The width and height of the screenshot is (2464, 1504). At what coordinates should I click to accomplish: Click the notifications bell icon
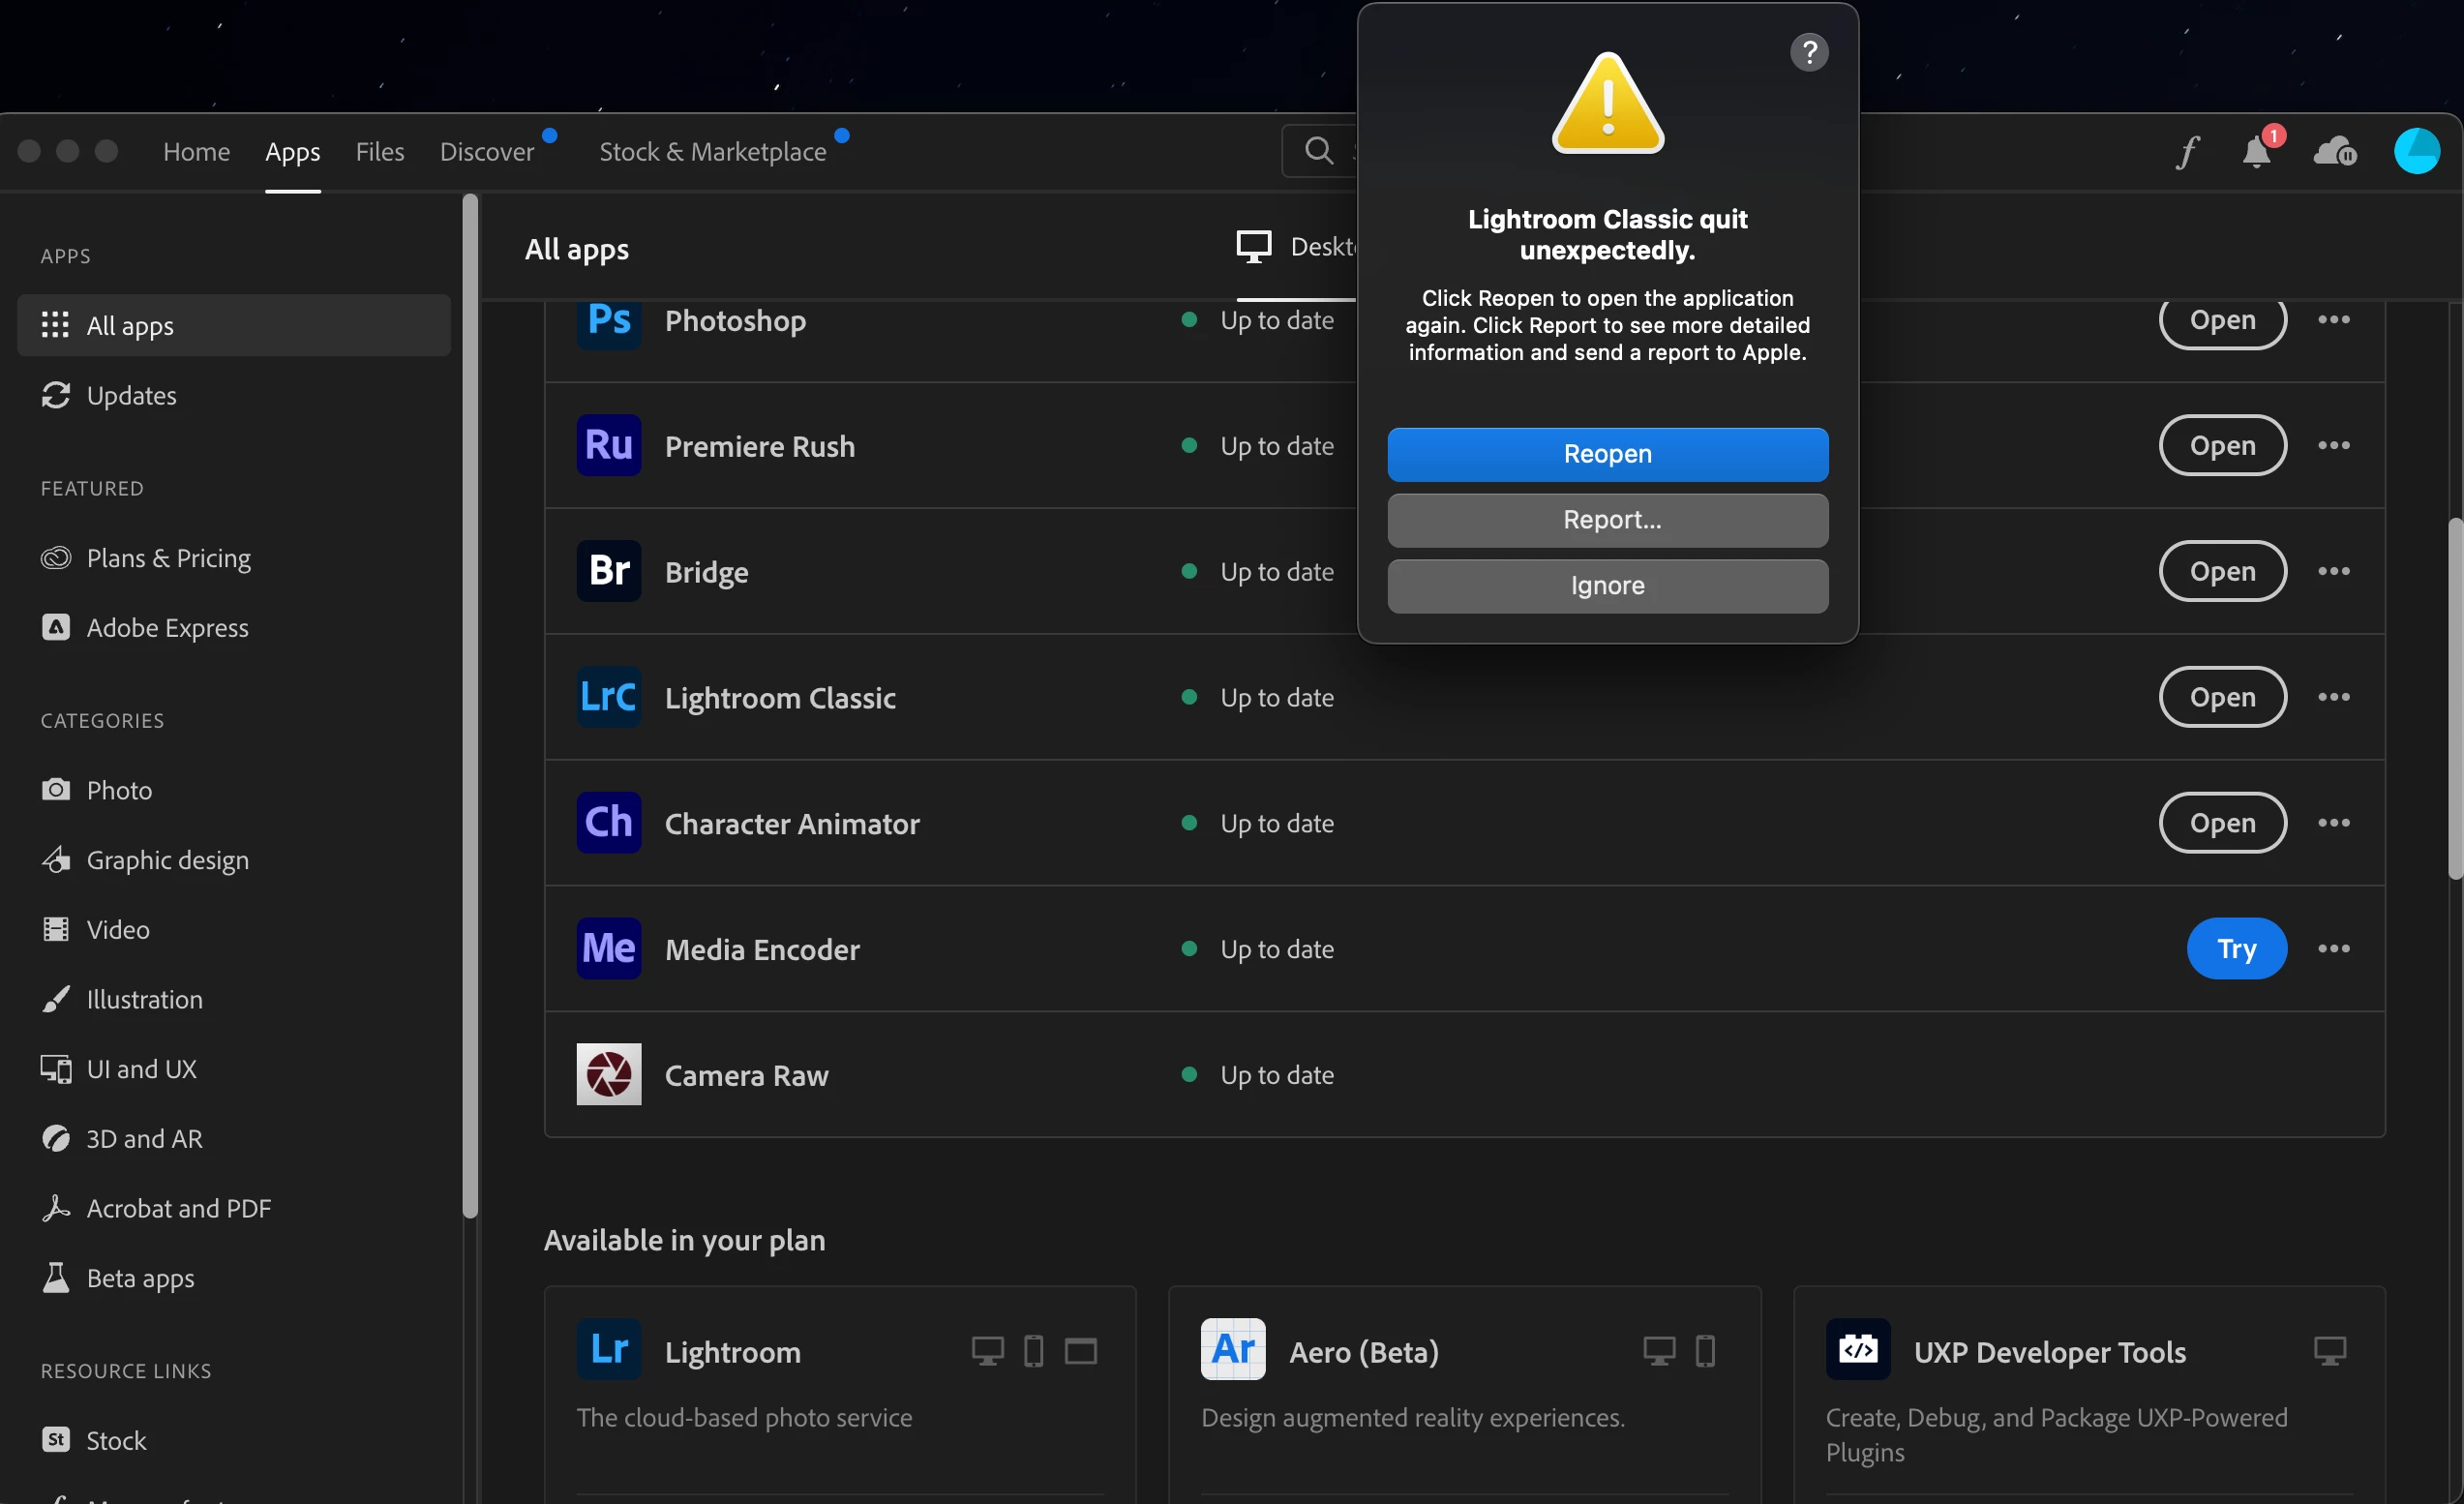pyautogui.click(x=2256, y=152)
